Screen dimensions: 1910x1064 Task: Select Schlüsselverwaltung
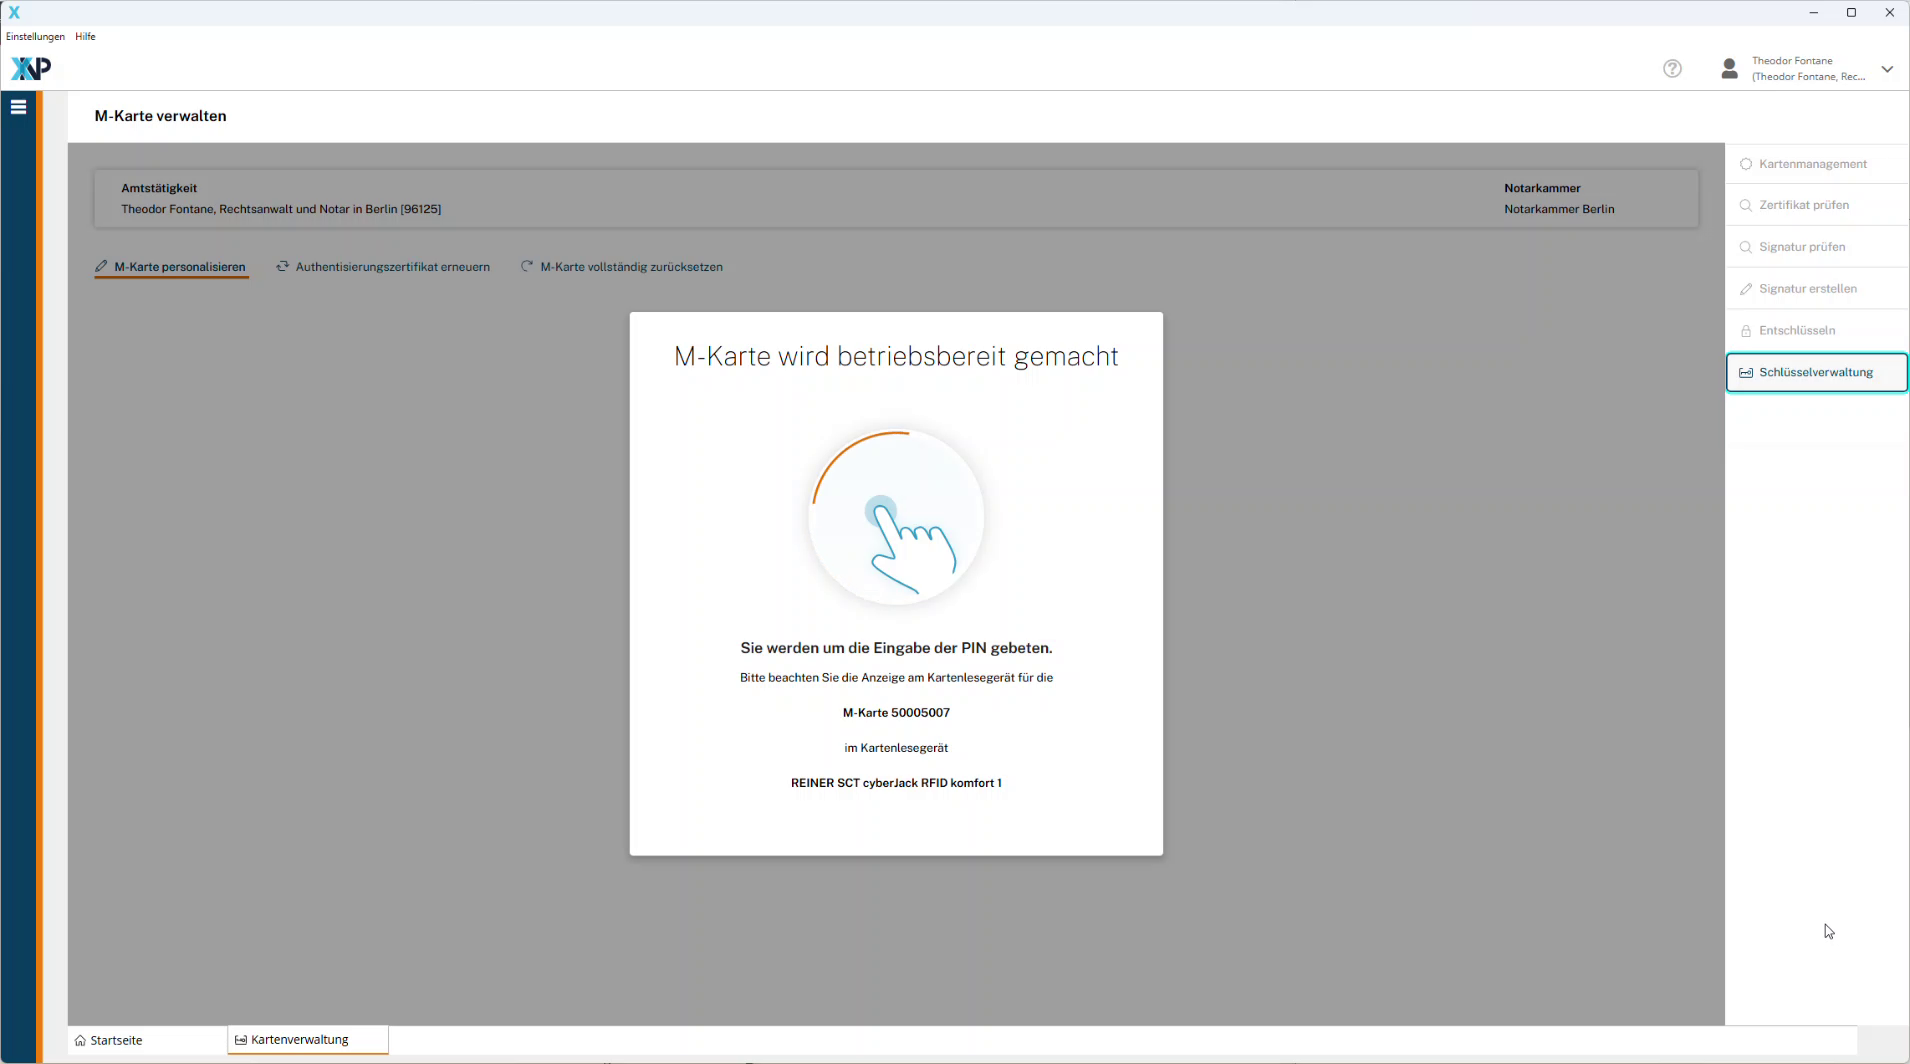coord(1815,372)
